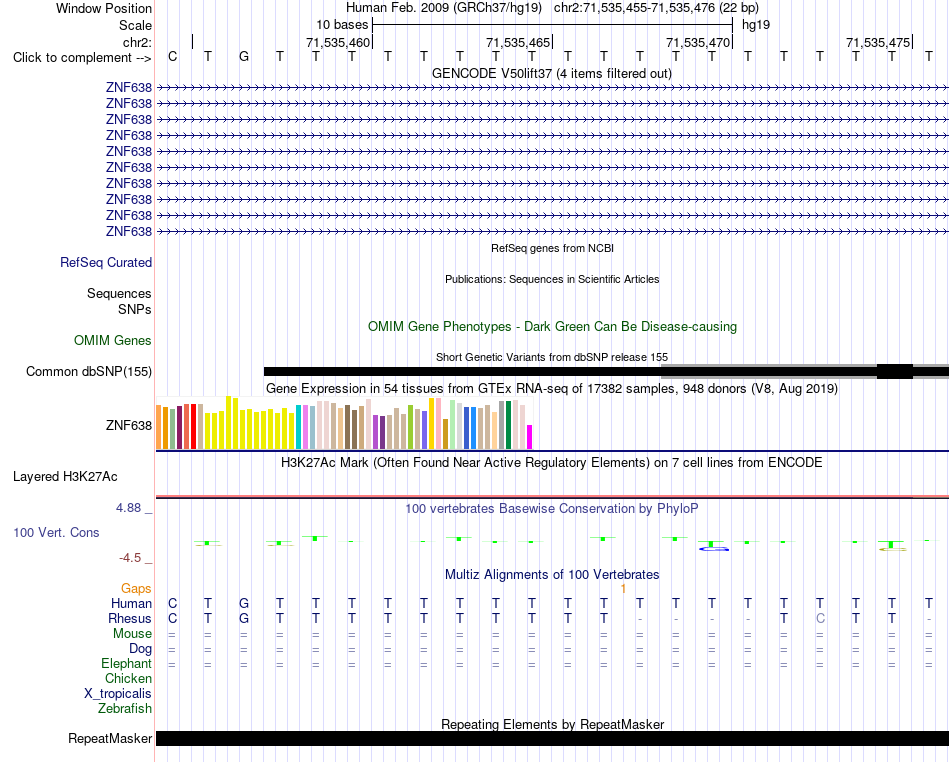The height and width of the screenshot is (762, 950).
Task: Click the SNPs track label
Action: [135, 309]
